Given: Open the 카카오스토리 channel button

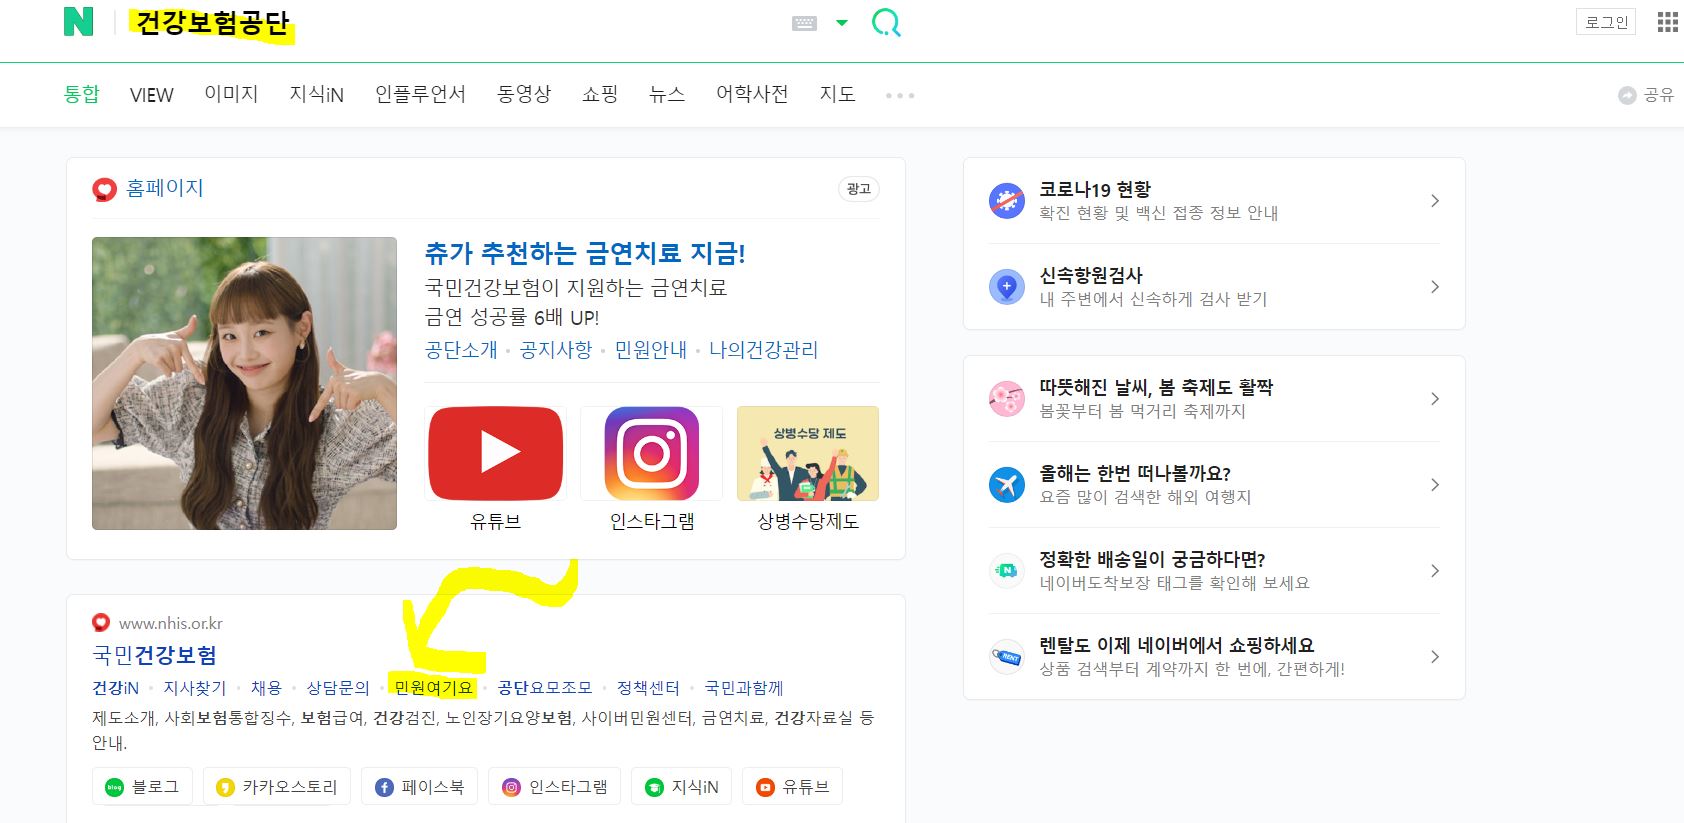Looking at the screenshot, I should click(276, 787).
